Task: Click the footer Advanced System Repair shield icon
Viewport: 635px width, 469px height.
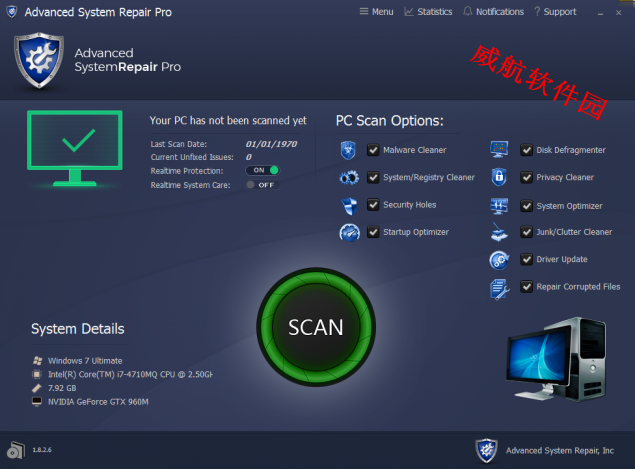Action: 486,450
